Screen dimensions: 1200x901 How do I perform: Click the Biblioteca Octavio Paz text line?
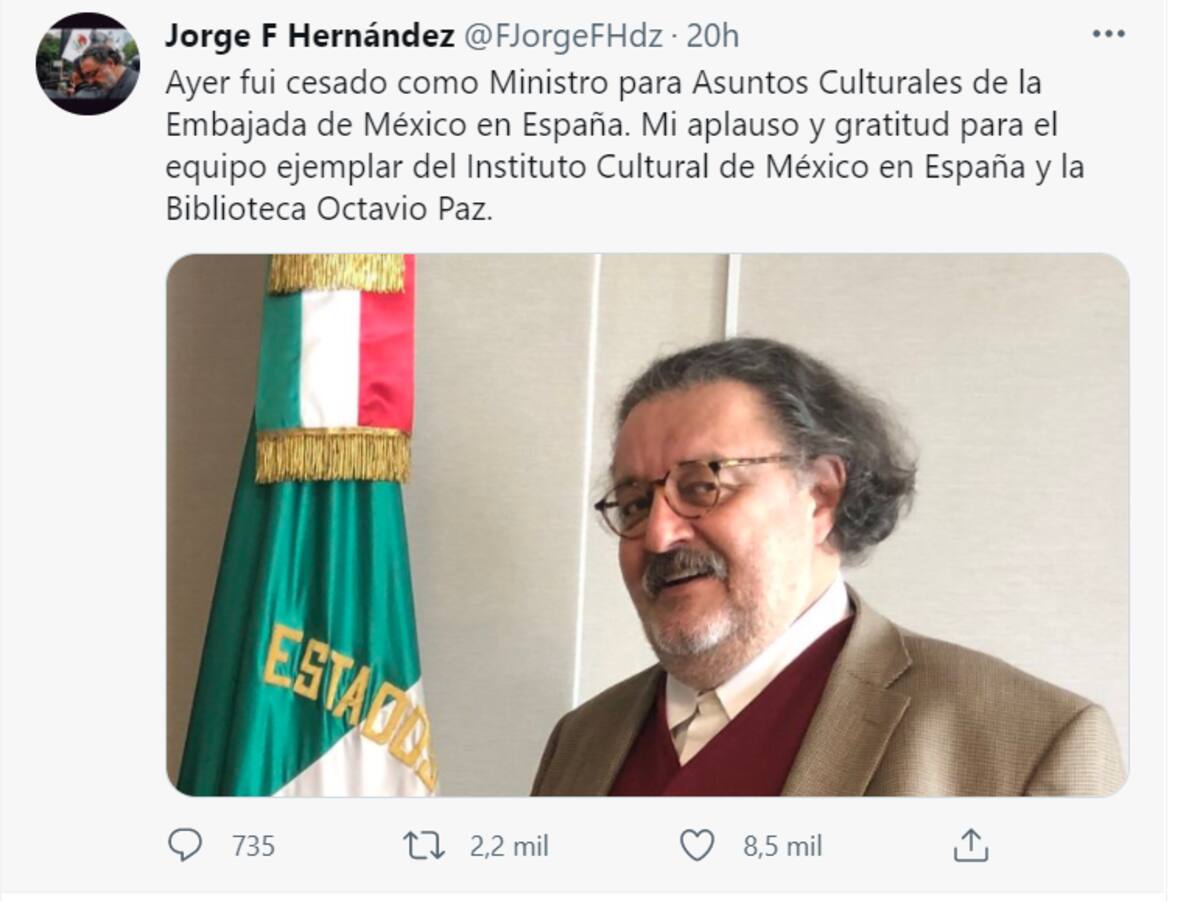pyautogui.click(x=330, y=211)
